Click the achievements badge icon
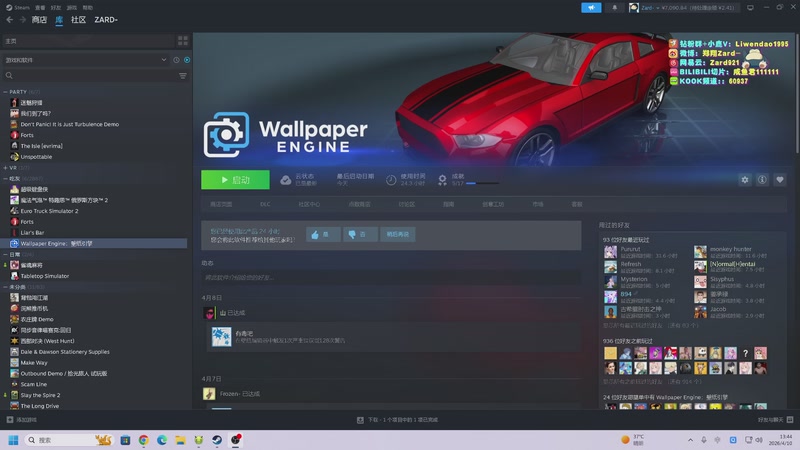This screenshot has height=450, width=800. tap(442, 180)
